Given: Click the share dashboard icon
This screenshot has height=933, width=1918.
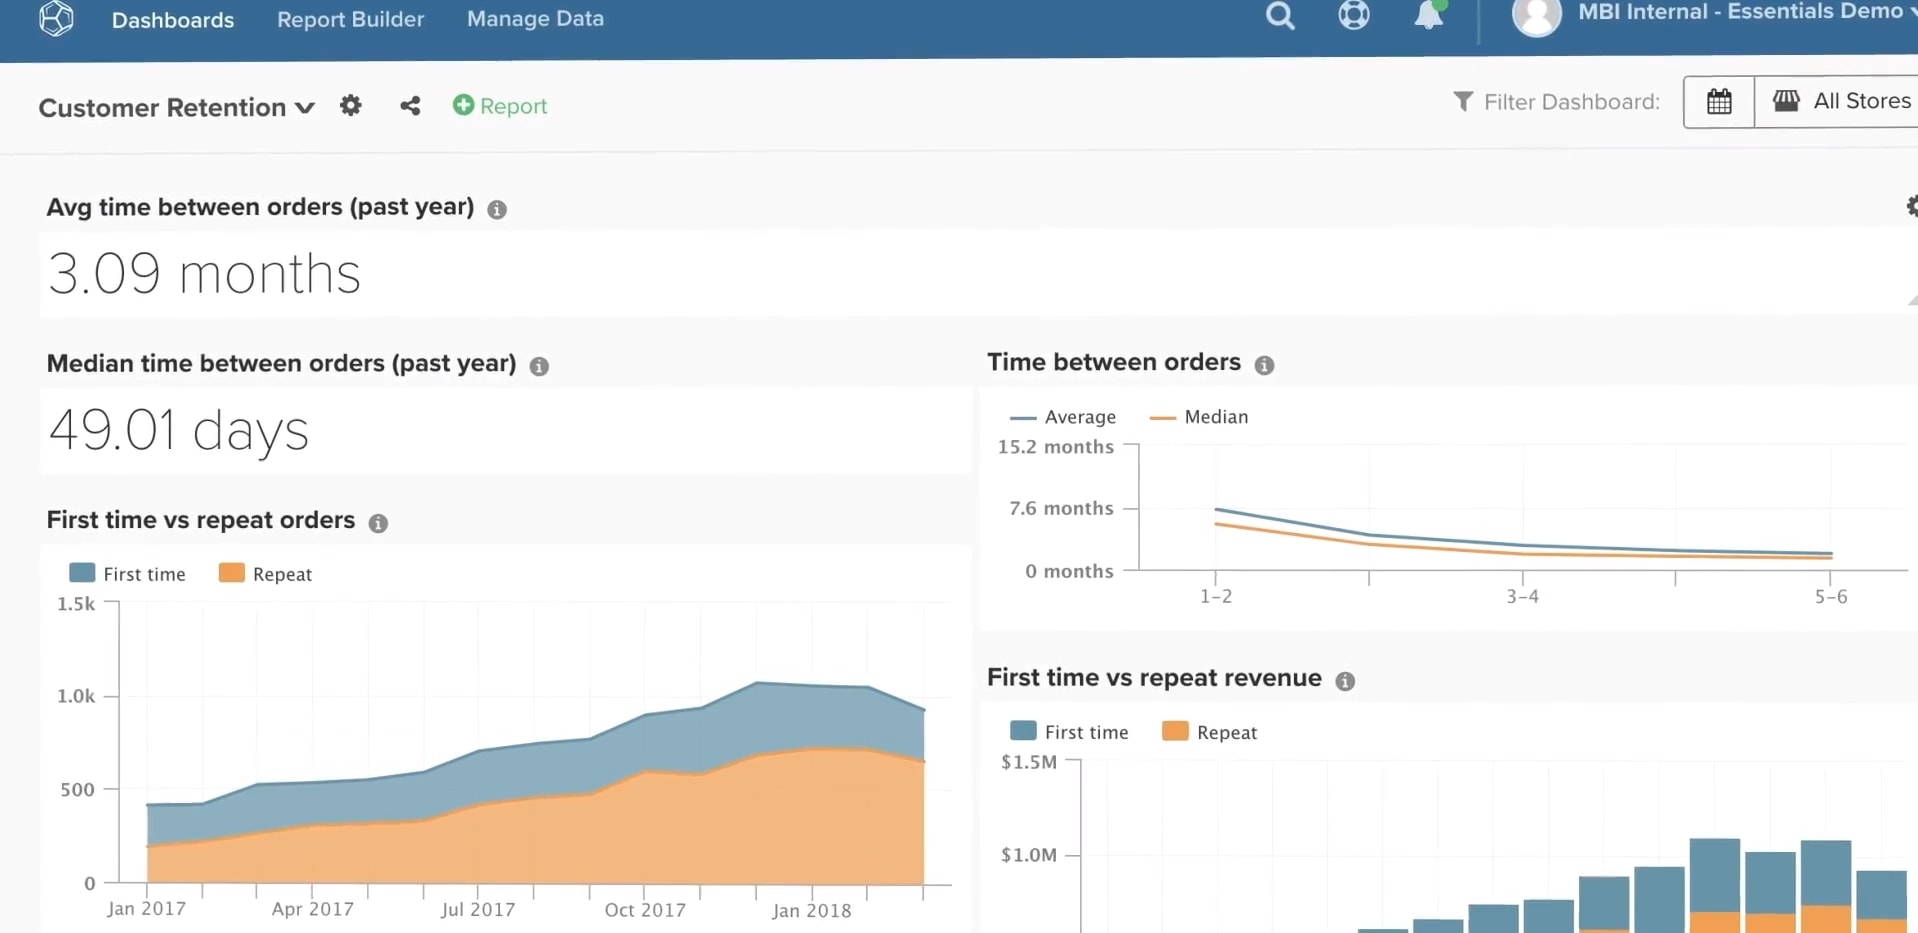Looking at the screenshot, I should tap(410, 105).
